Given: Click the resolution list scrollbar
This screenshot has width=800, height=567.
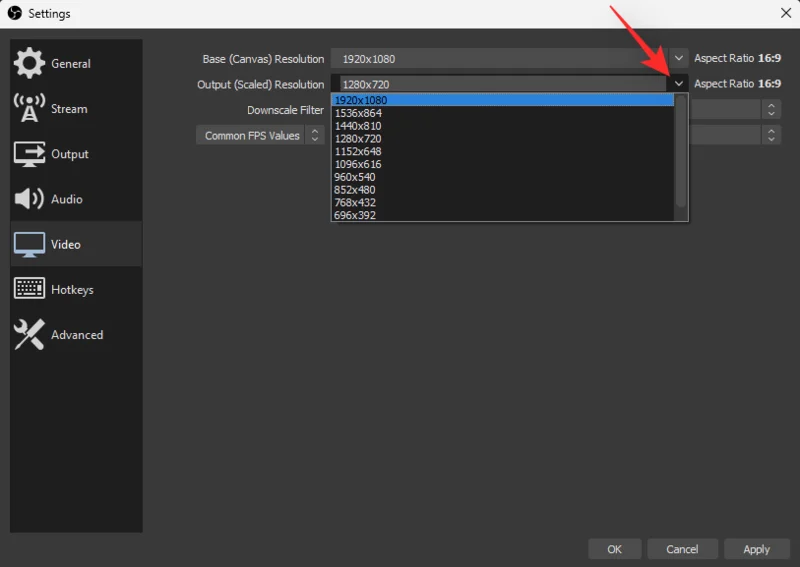Looking at the screenshot, I should 681,150.
